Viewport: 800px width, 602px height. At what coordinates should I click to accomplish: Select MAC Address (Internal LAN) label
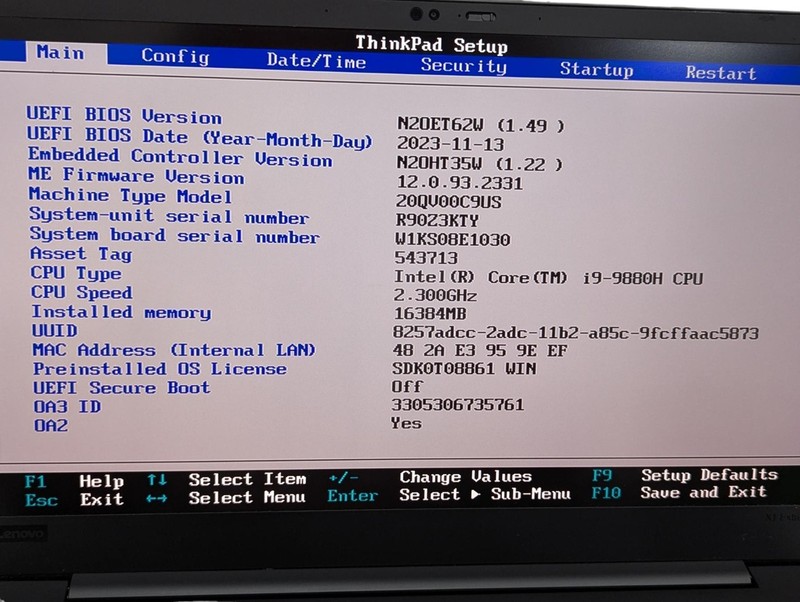pos(174,350)
